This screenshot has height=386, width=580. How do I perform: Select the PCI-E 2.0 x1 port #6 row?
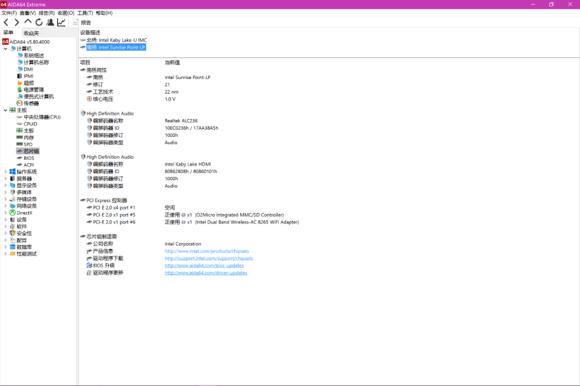pos(114,222)
